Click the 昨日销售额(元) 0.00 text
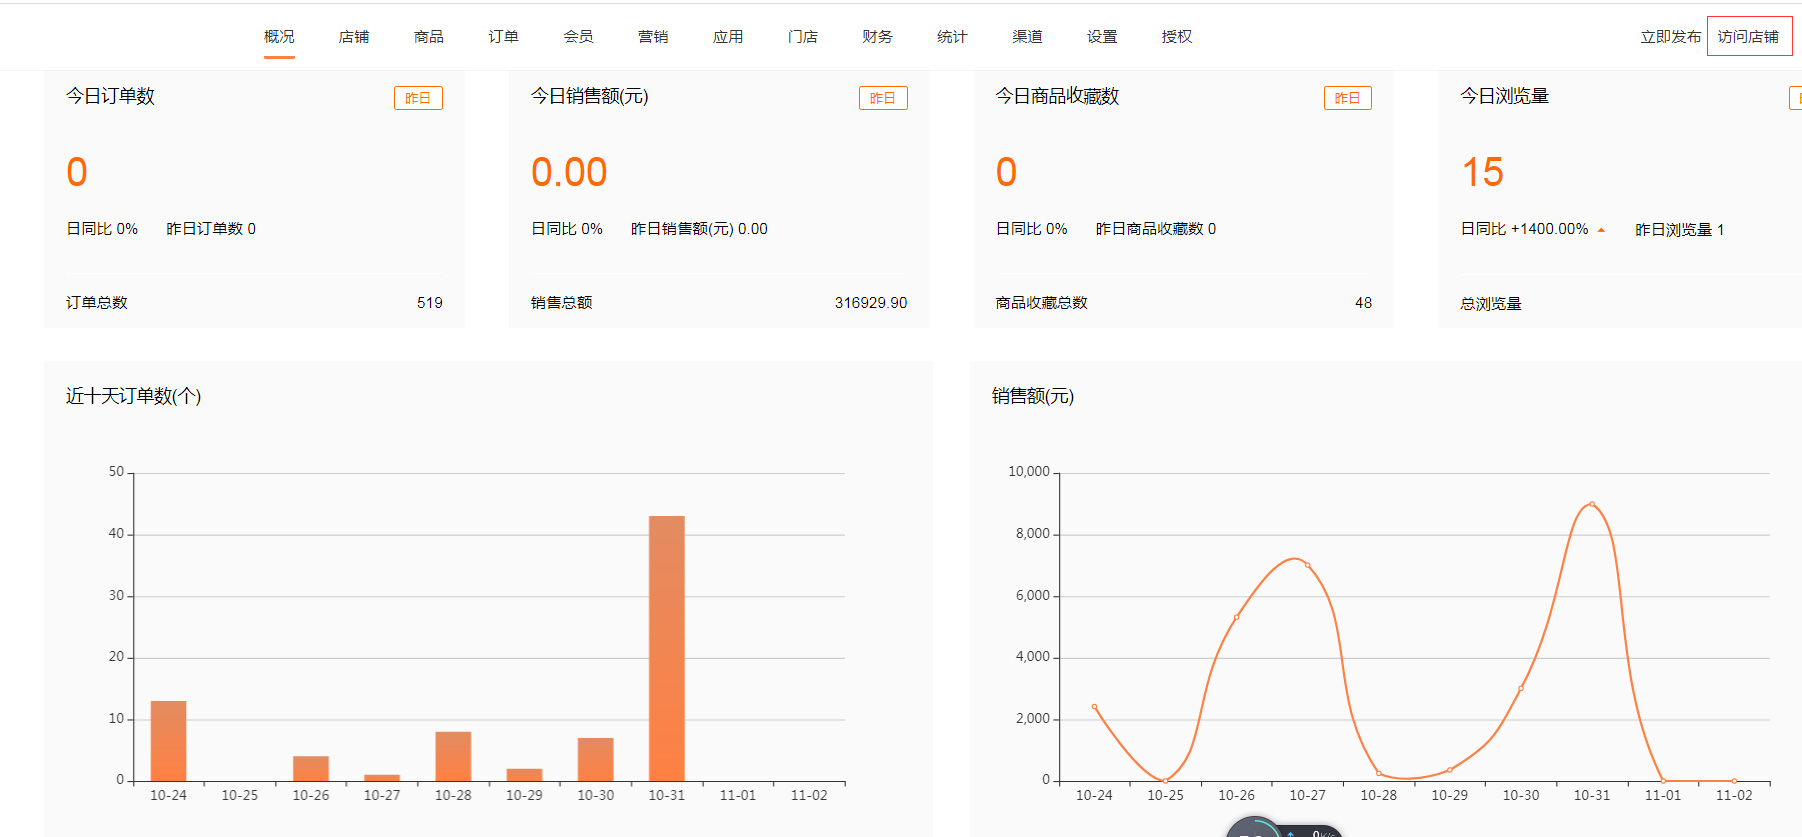 coord(699,229)
